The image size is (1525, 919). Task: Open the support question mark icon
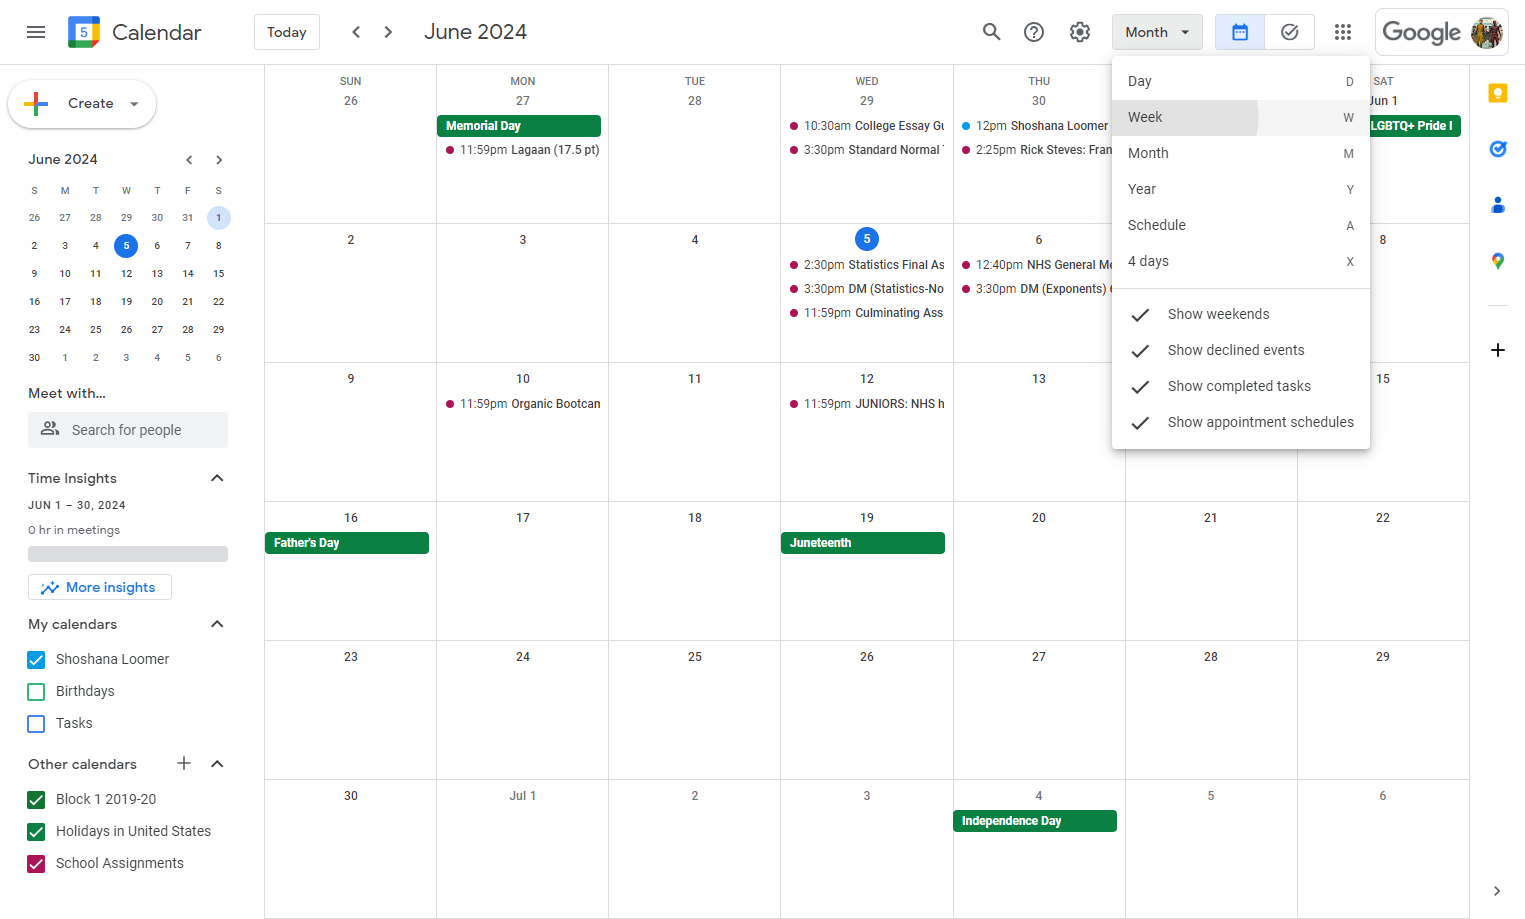pos(1034,32)
